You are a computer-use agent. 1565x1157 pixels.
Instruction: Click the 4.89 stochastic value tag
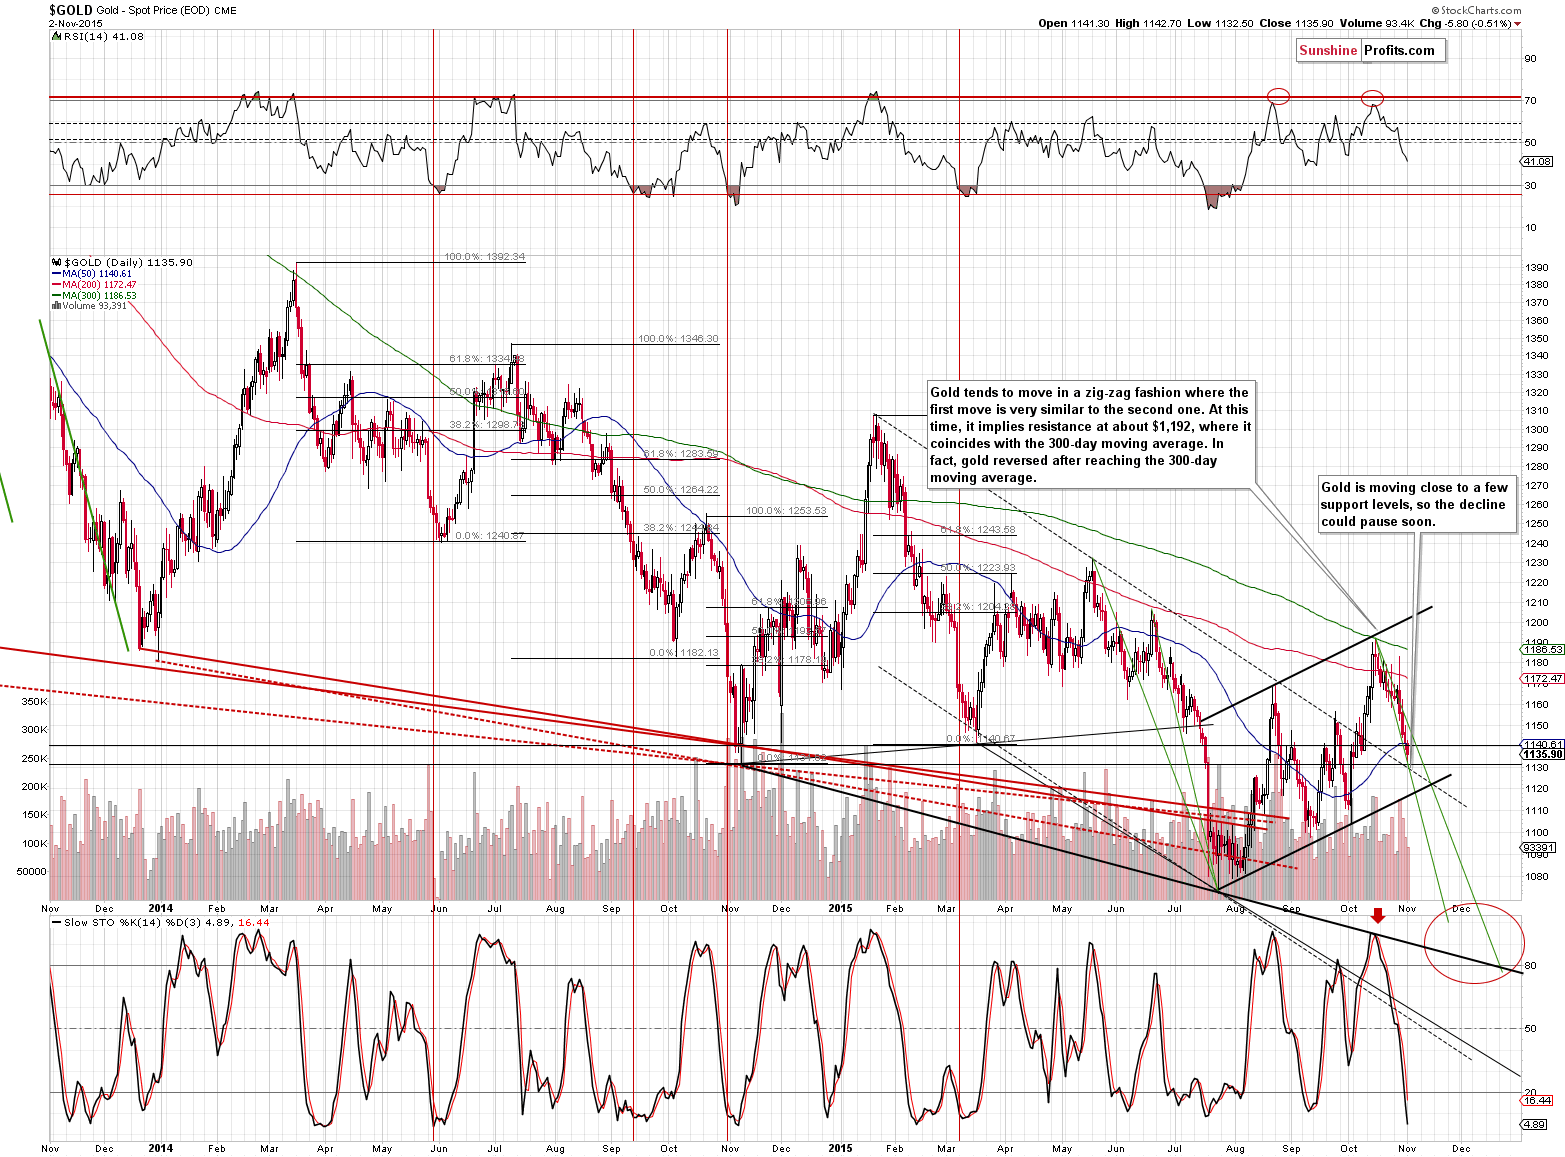pyautogui.click(x=1536, y=1124)
